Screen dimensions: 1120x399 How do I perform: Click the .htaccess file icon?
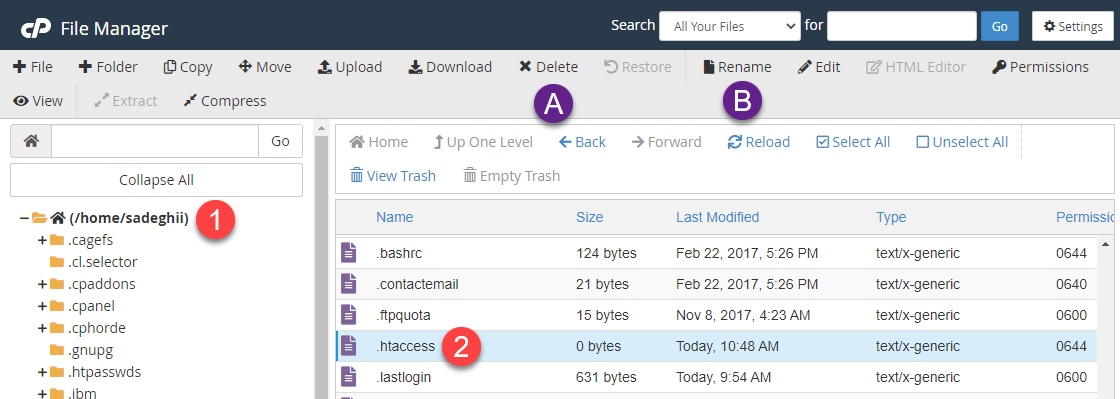coord(349,346)
